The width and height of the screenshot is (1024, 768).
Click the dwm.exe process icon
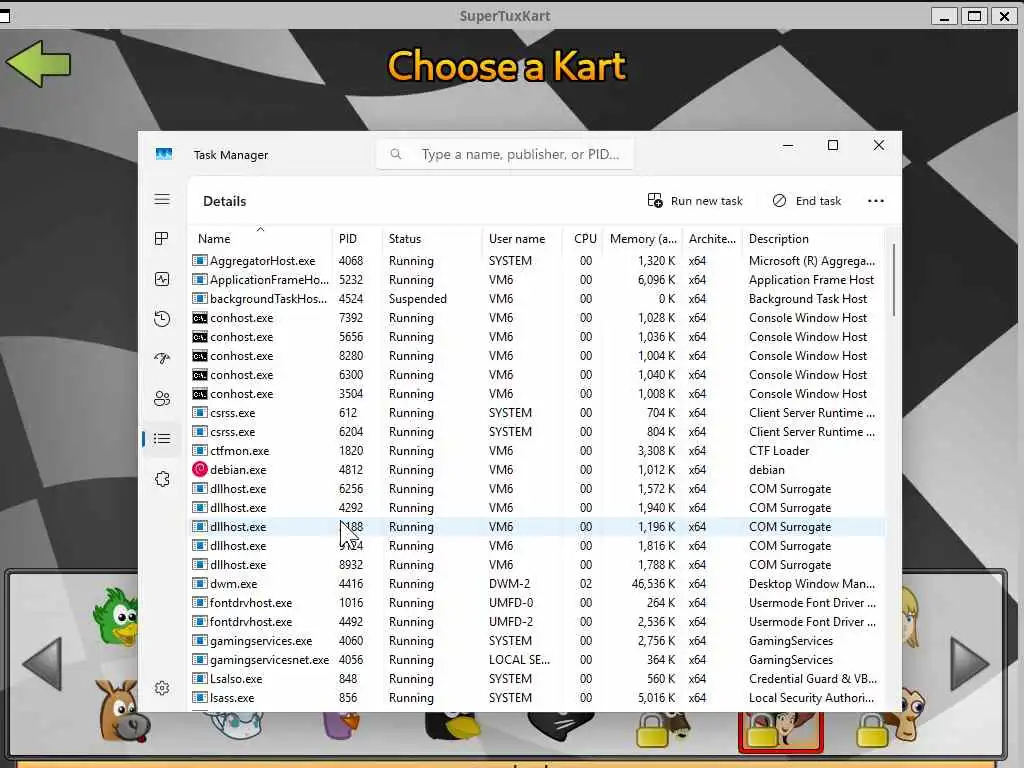pos(200,584)
